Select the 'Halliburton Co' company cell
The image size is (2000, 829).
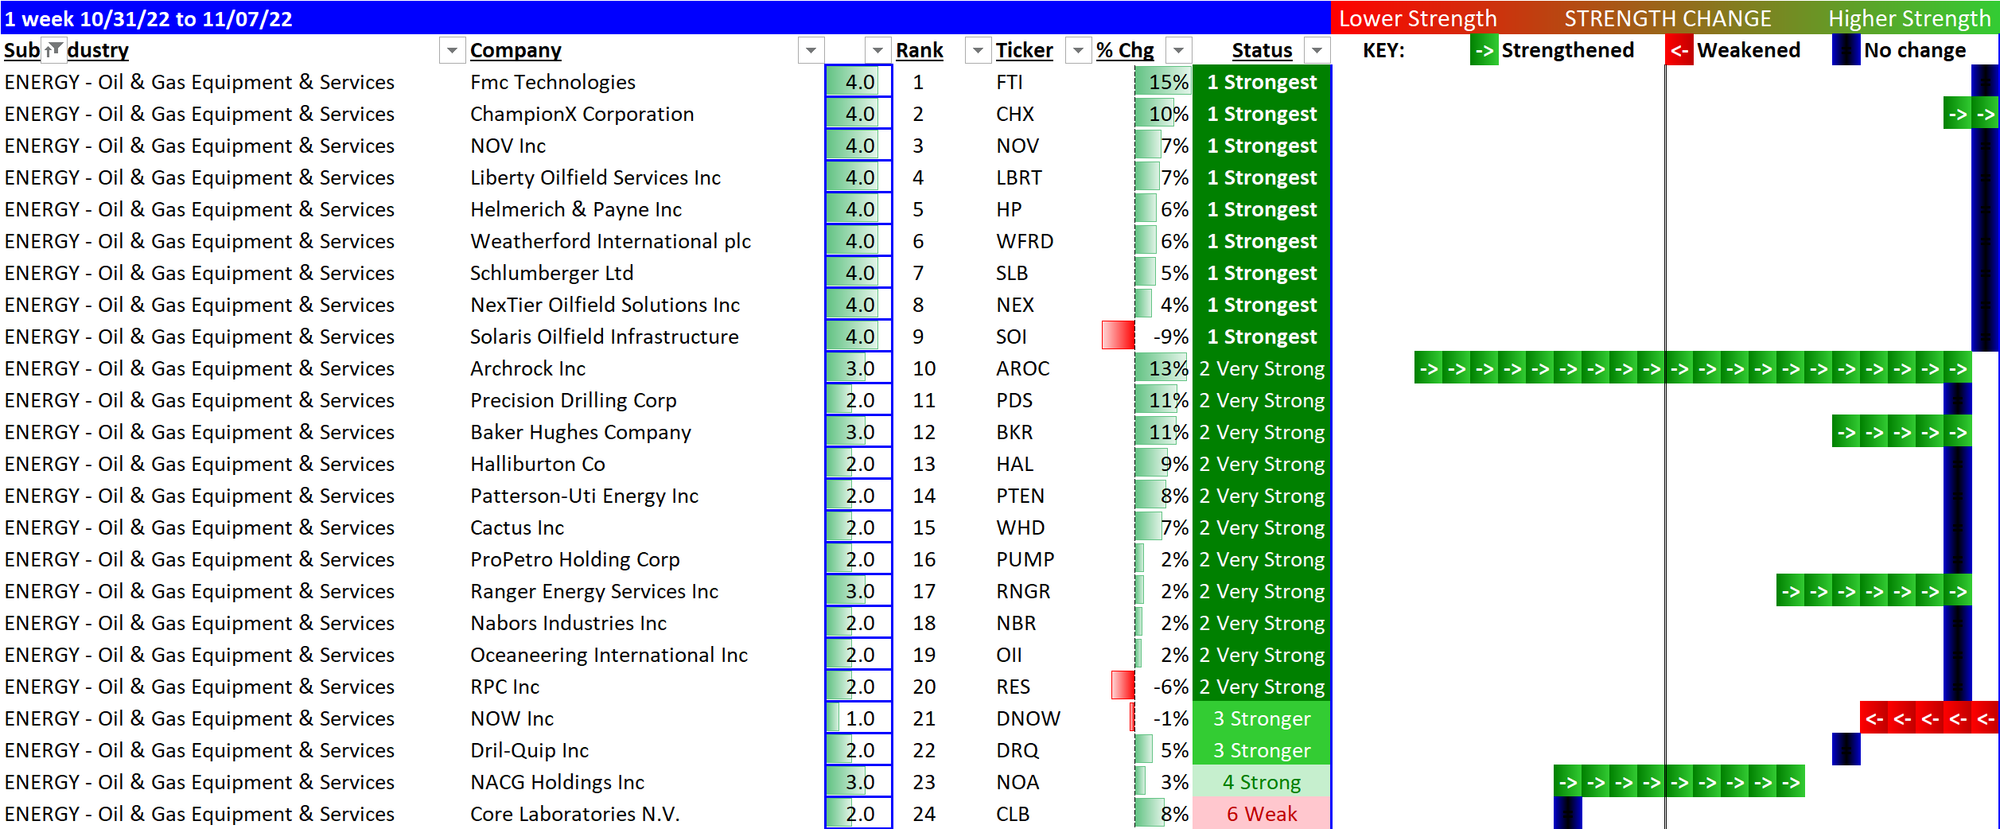(x=538, y=464)
